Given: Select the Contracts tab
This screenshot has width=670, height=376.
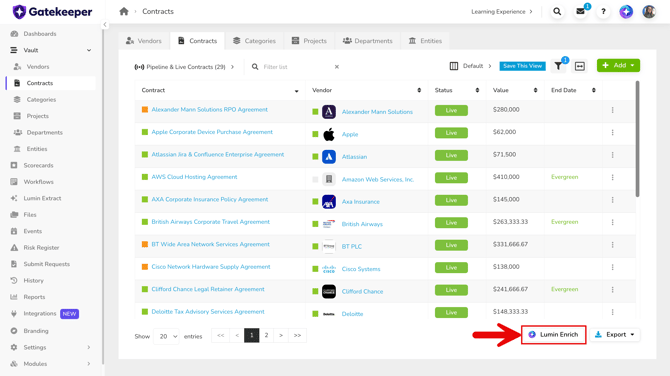Looking at the screenshot, I should [197, 41].
